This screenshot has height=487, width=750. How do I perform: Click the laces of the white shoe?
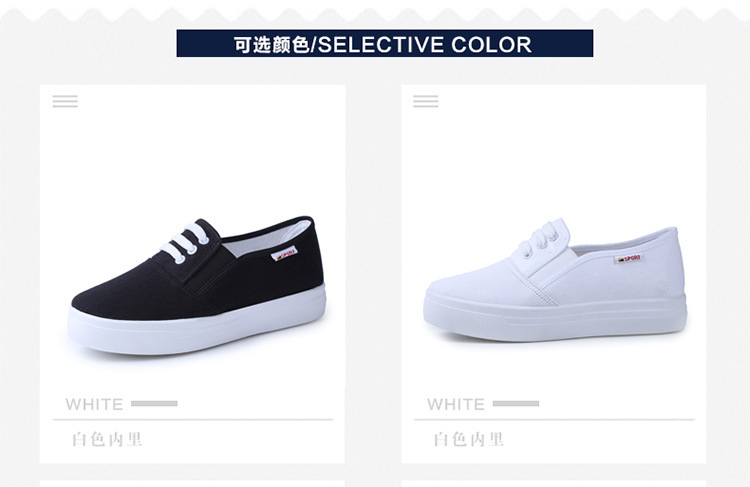click(540, 239)
